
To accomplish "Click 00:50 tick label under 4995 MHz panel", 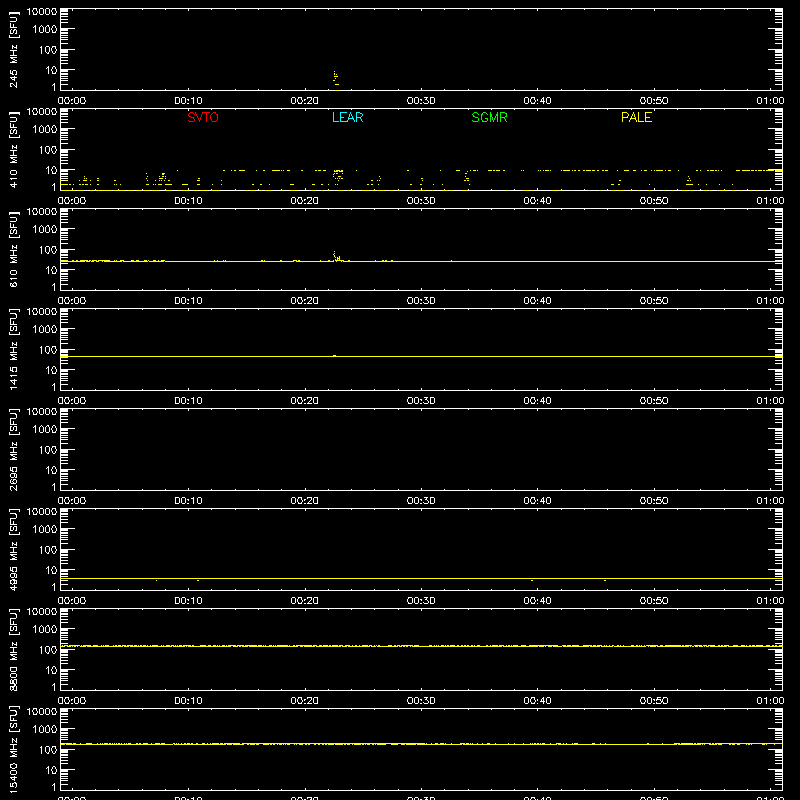I will pyautogui.click(x=654, y=601).
